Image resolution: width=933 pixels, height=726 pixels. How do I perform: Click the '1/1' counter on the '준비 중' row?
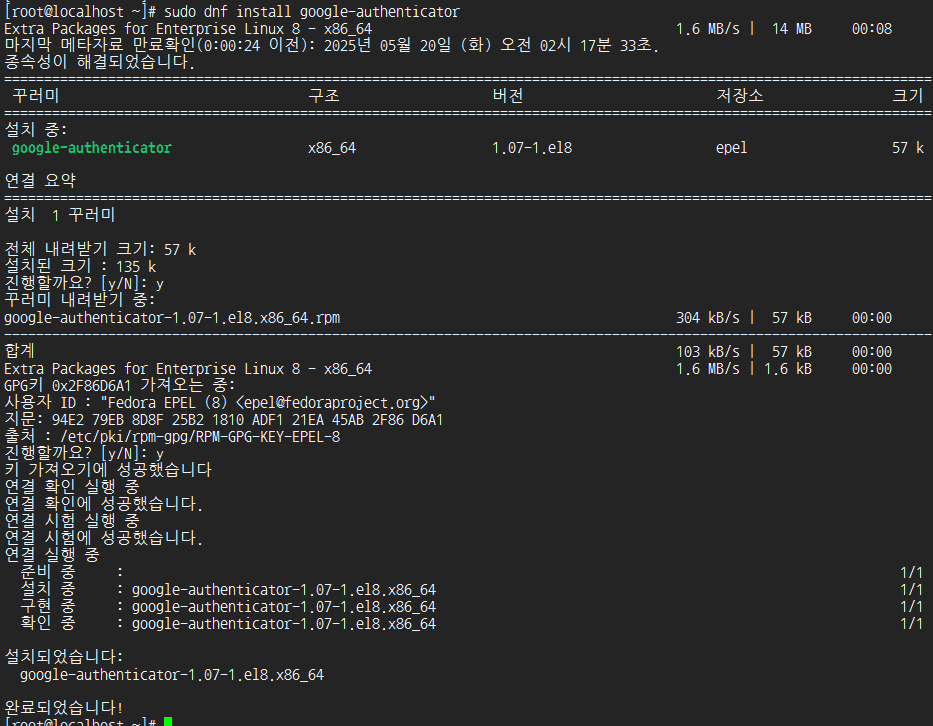tap(911, 572)
